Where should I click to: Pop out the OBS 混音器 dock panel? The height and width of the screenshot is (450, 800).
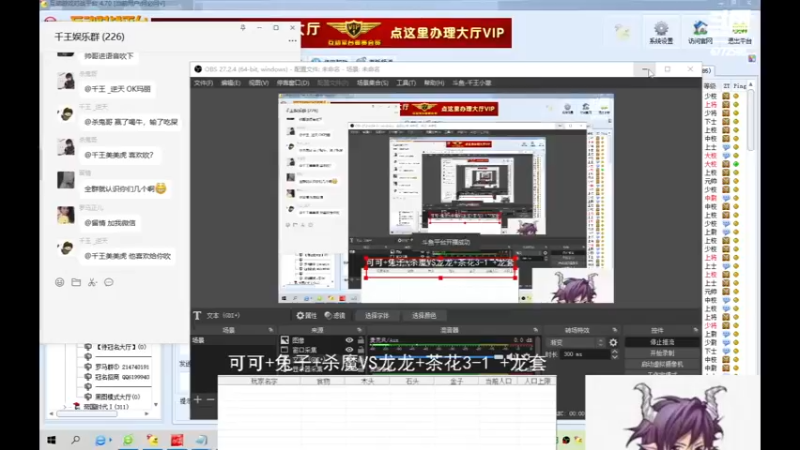click(x=535, y=331)
